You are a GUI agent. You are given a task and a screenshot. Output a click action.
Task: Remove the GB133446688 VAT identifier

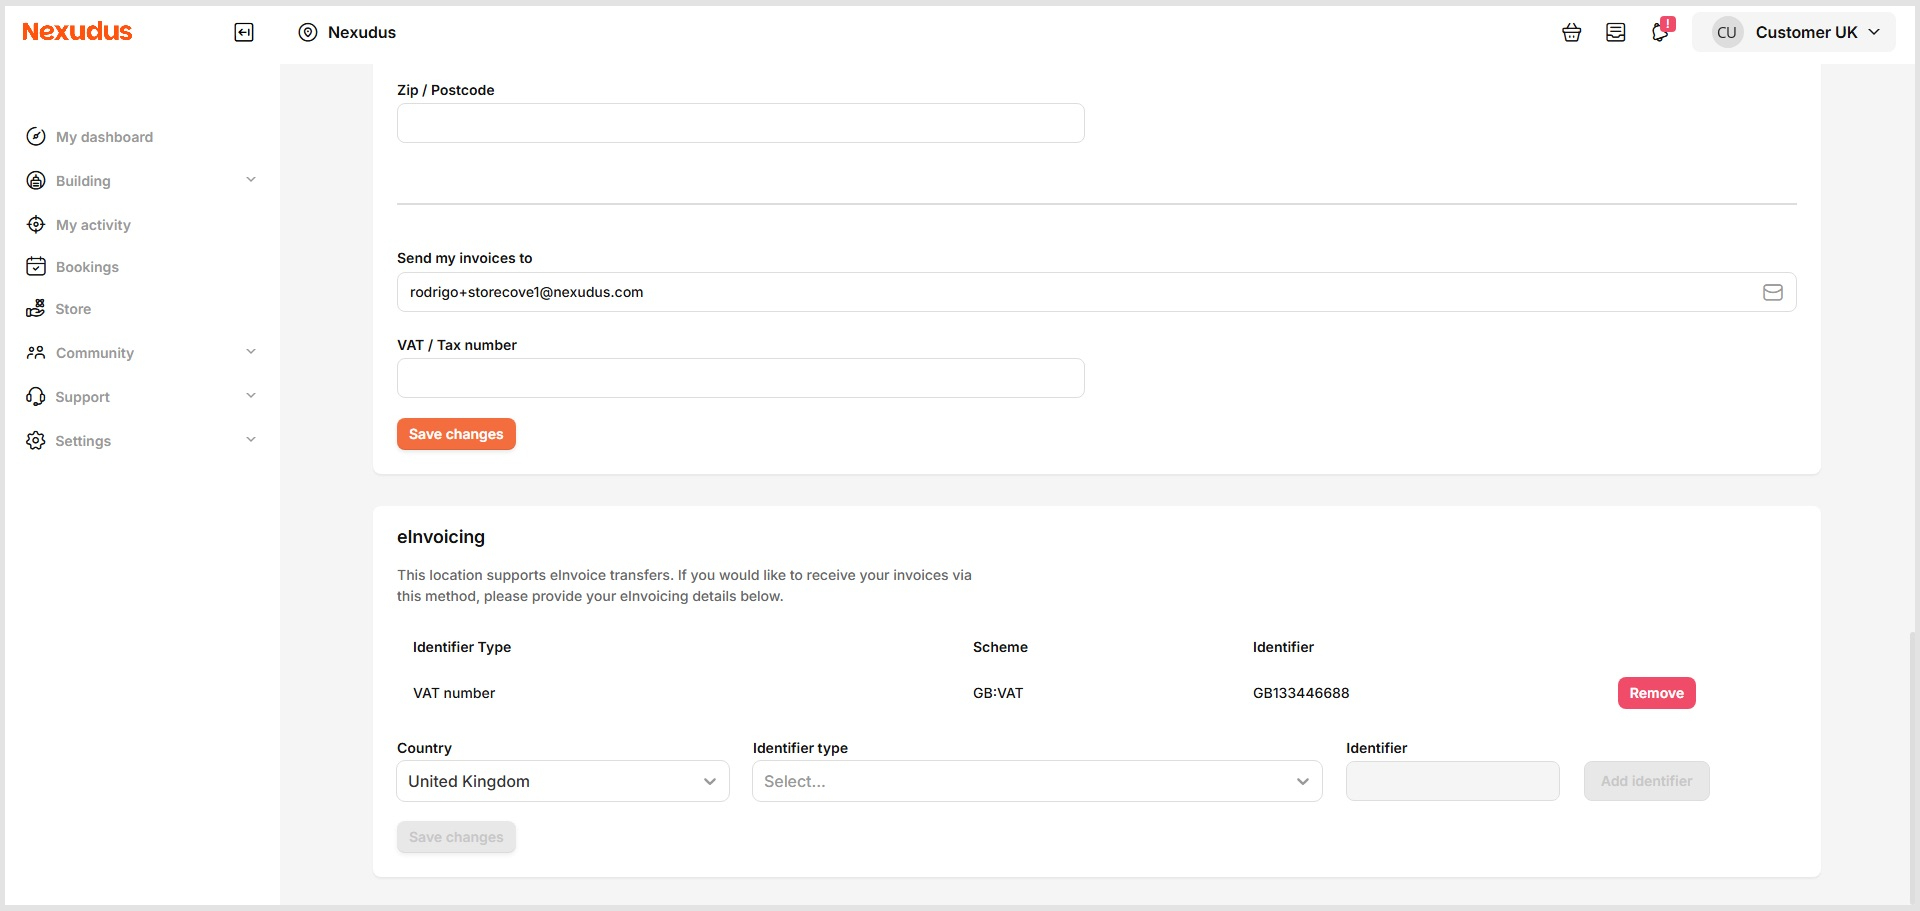pyautogui.click(x=1656, y=692)
